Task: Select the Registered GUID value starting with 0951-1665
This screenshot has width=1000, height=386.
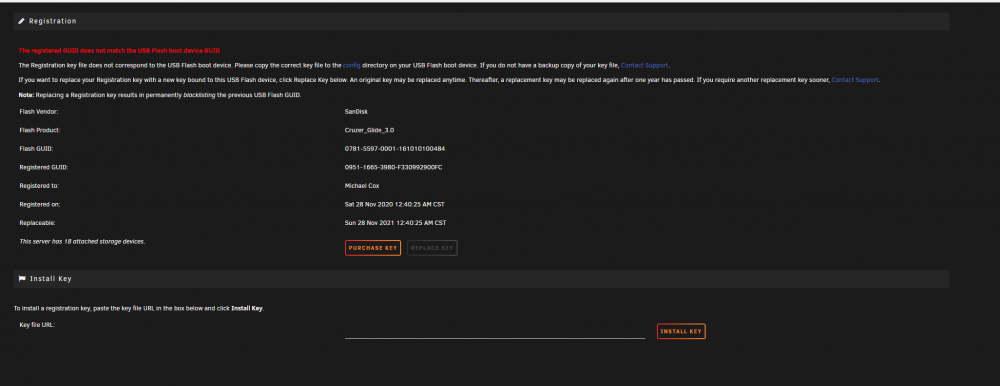Action: pyautogui.click(x=393, y=167)
